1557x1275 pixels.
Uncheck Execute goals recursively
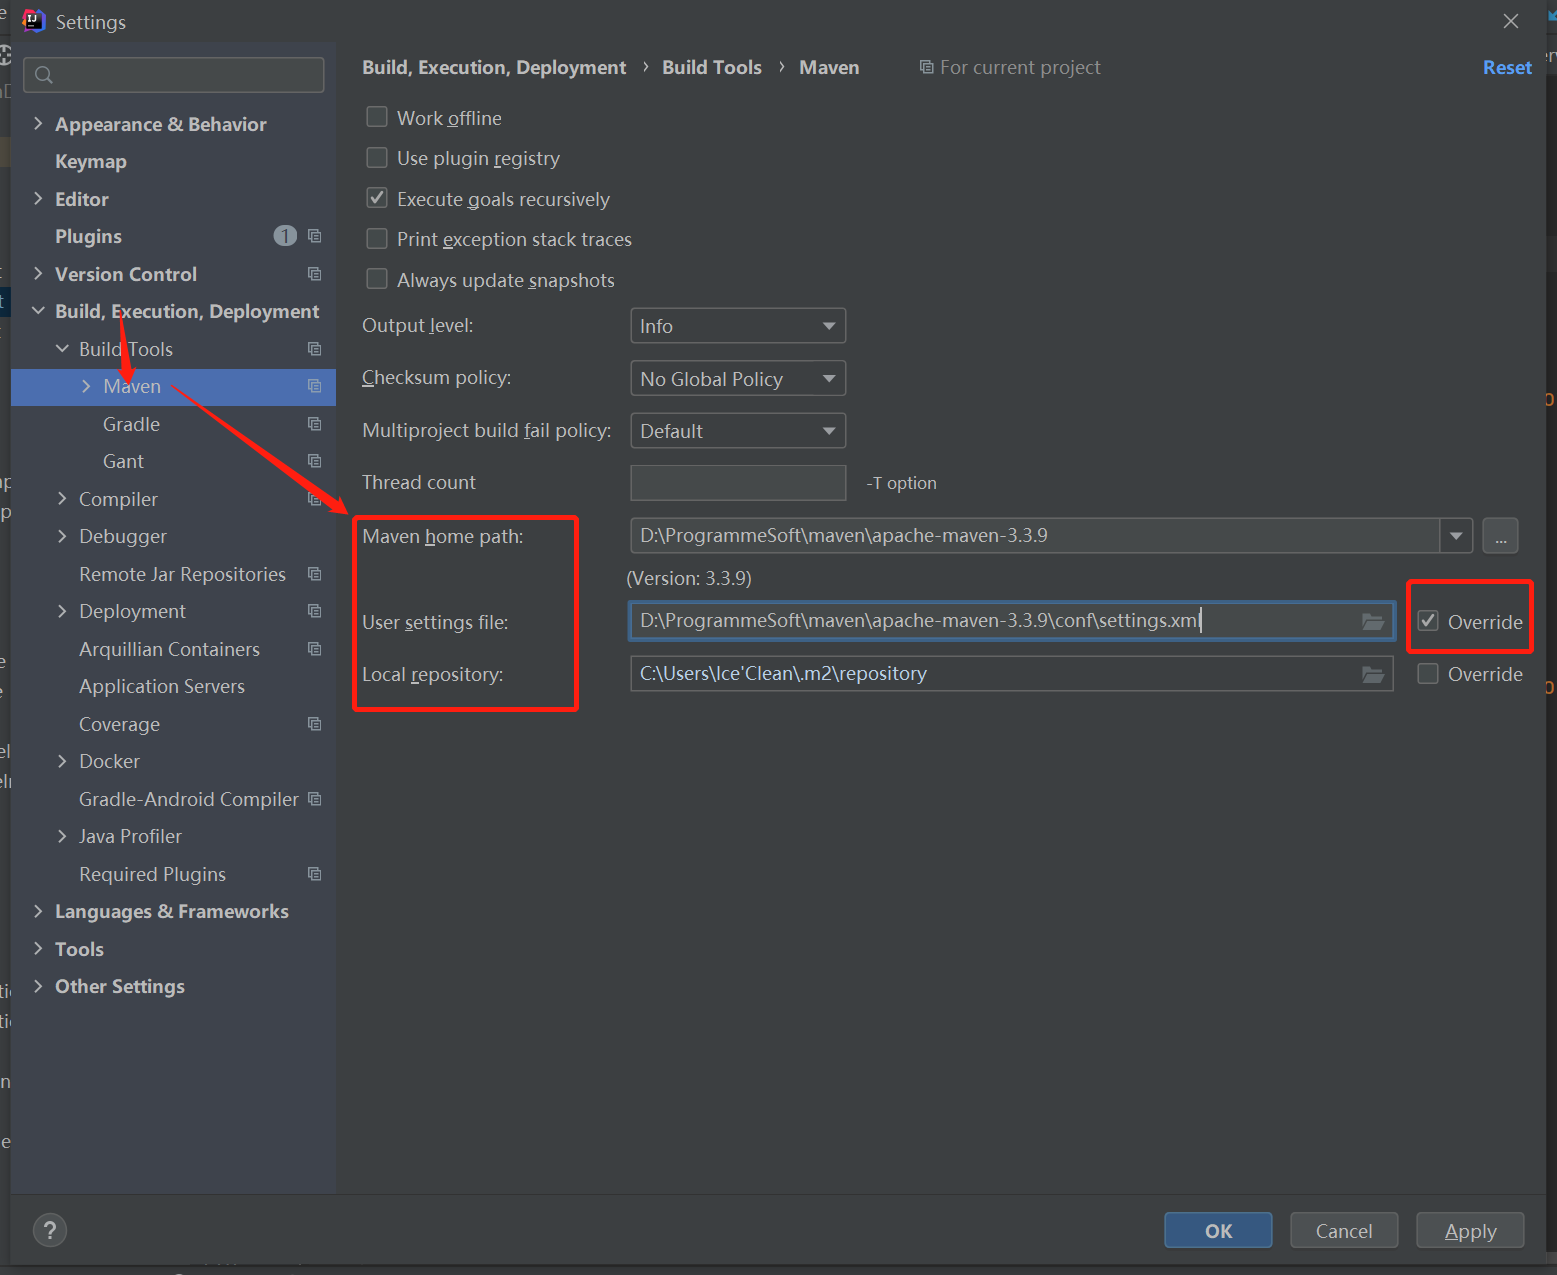(377, 198)
